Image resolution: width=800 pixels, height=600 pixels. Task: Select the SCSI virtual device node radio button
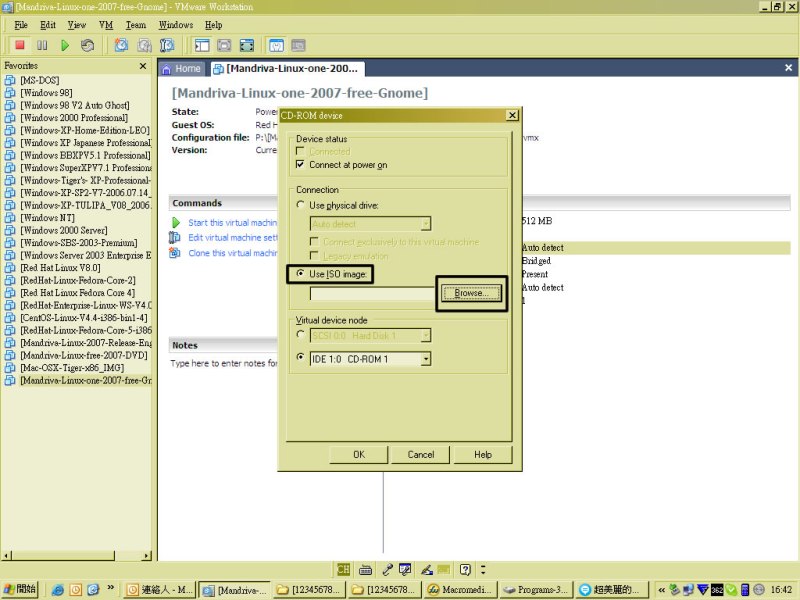tap(301, 334)
